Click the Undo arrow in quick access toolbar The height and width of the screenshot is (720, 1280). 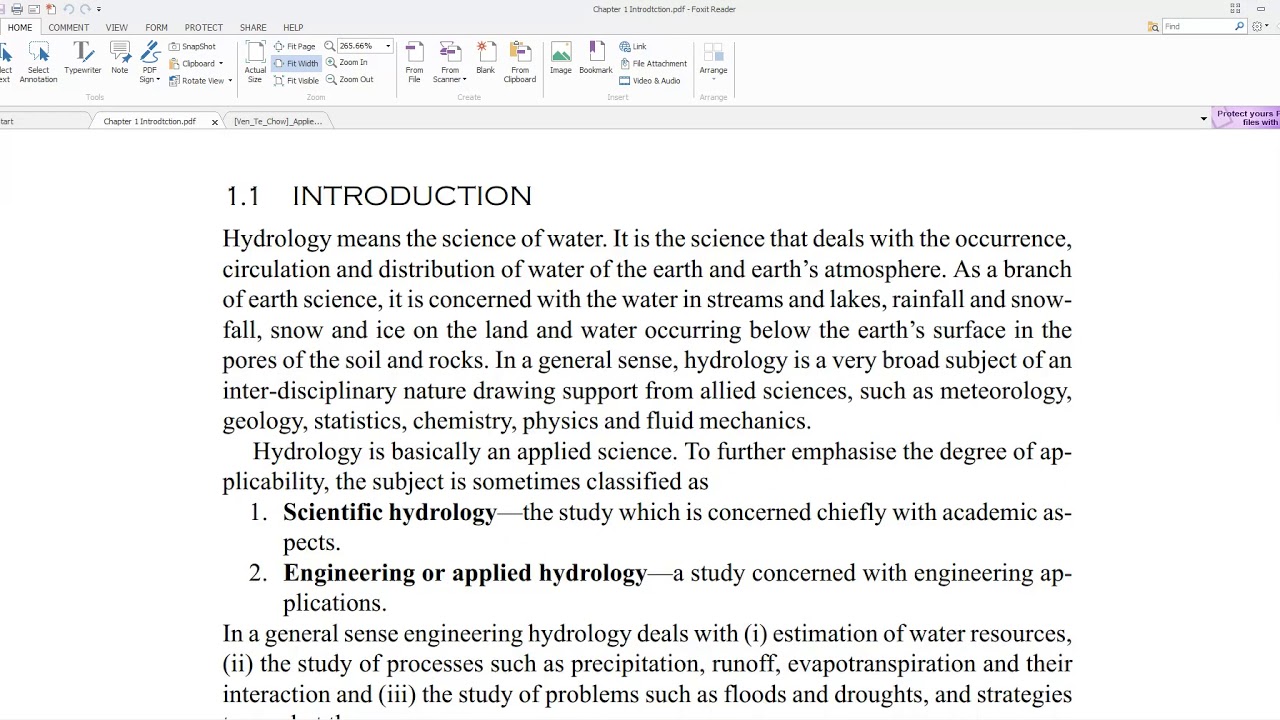68,9
